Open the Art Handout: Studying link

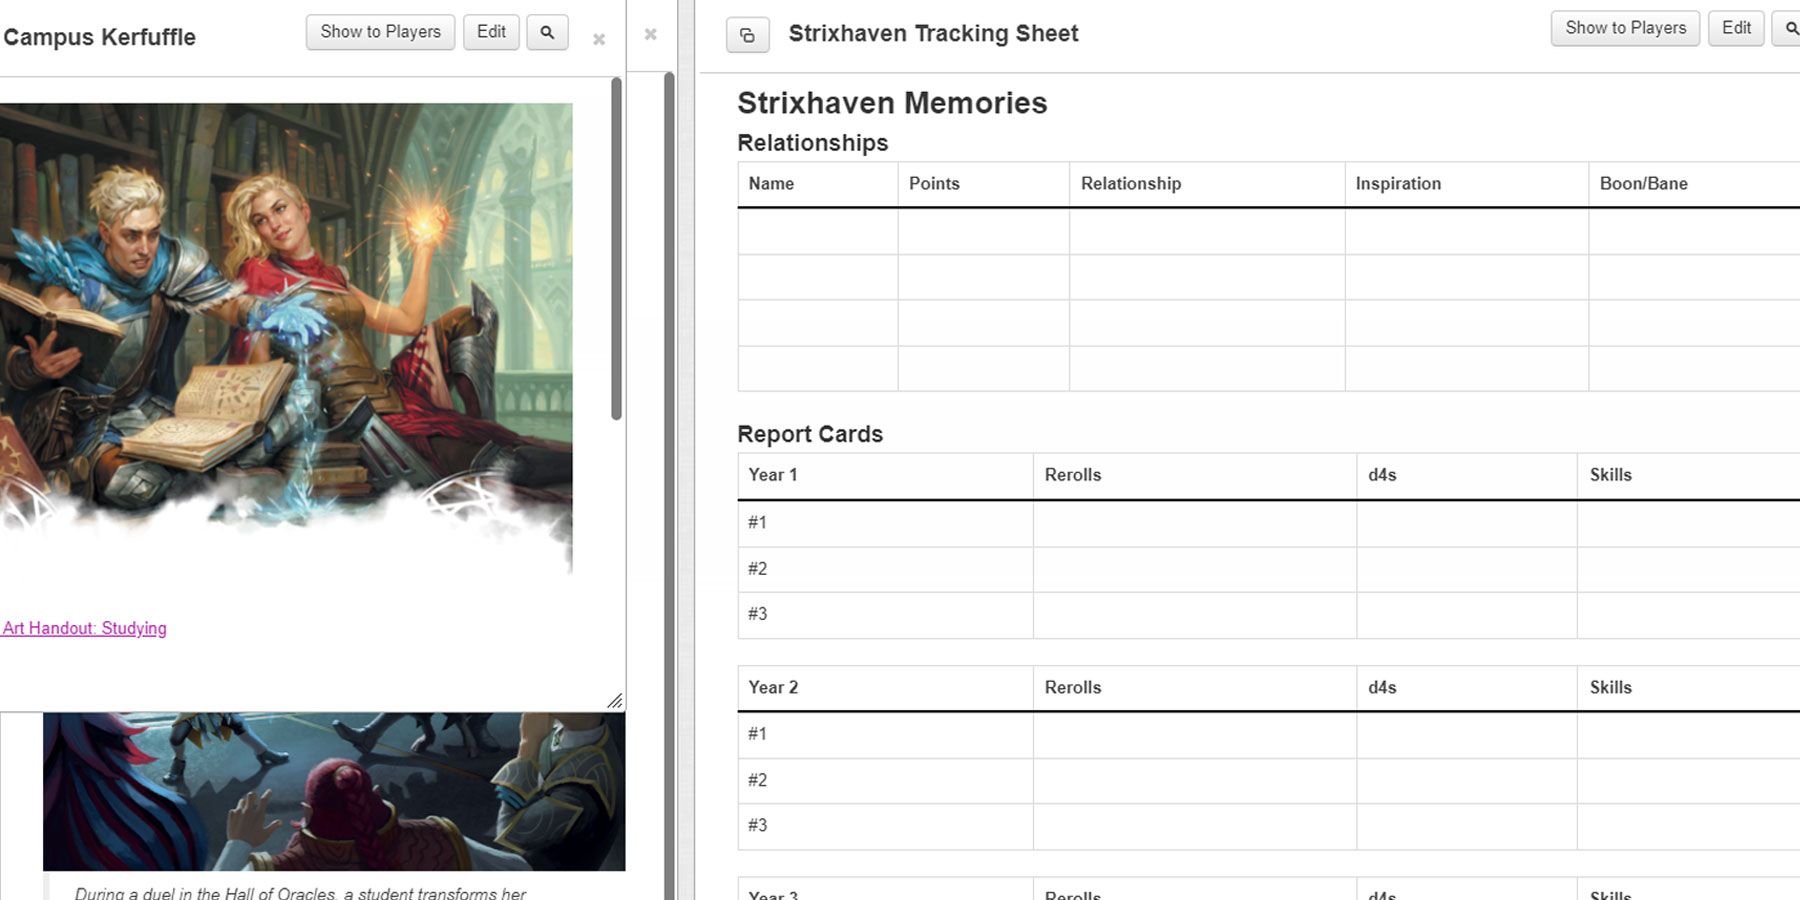tap(84, 628)
